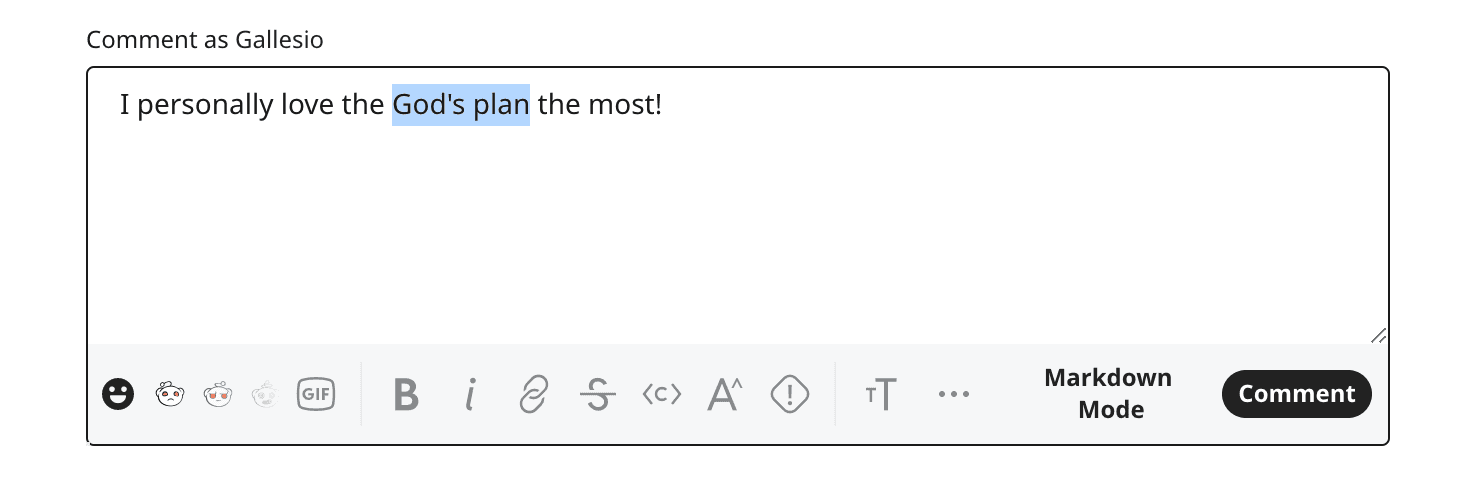Image resolution: width=1458 pixels, height=498 pixels.
Task: Click in the empty comment text area
Action: click(737, 230)
